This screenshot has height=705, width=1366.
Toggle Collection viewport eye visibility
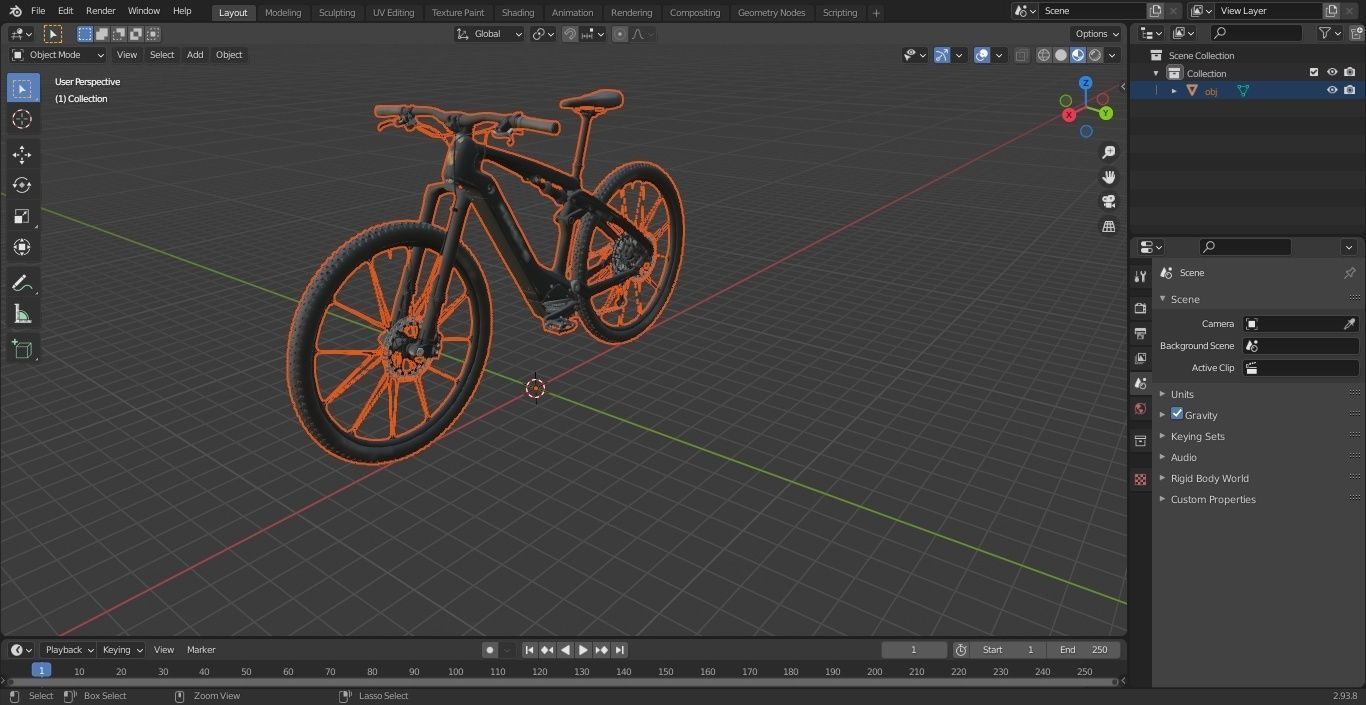(x=1332, y=72)
